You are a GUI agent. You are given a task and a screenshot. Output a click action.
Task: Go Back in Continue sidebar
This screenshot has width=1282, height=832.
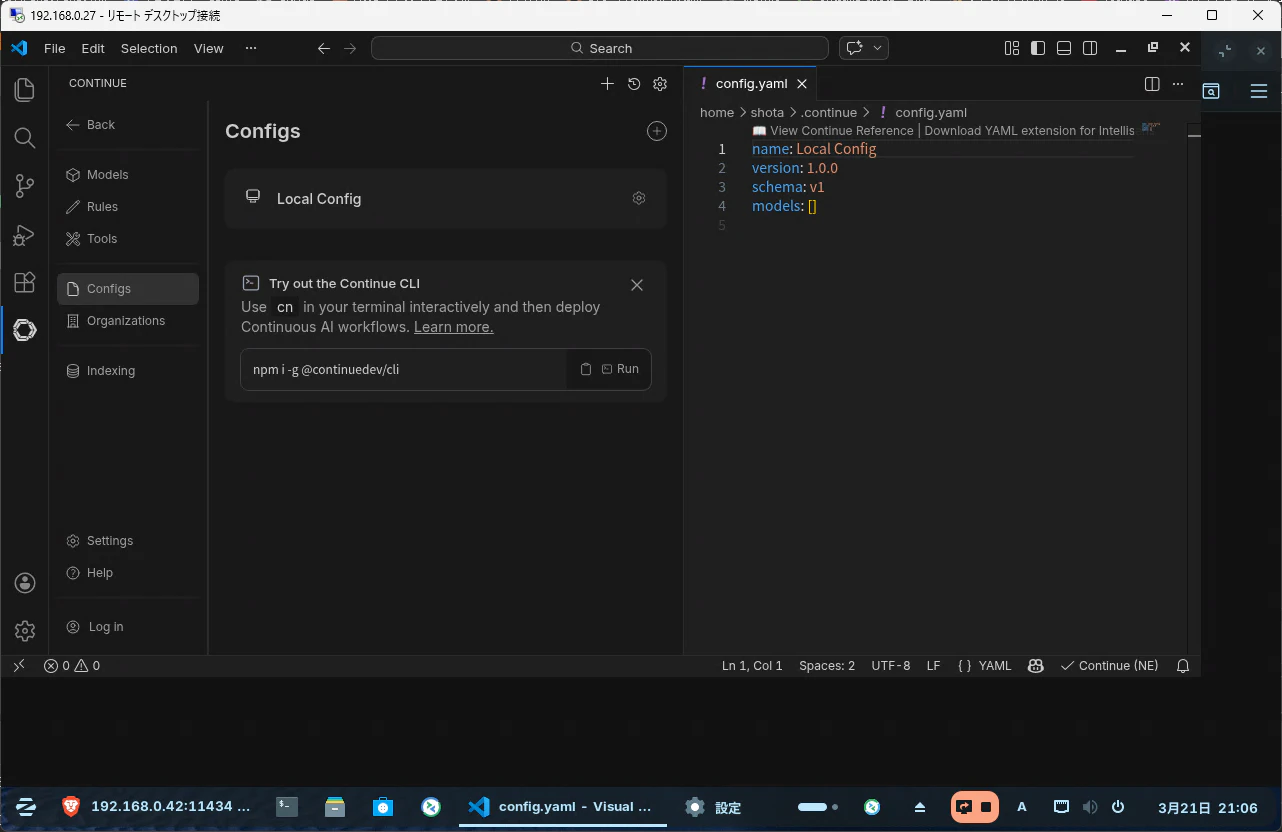90,125
